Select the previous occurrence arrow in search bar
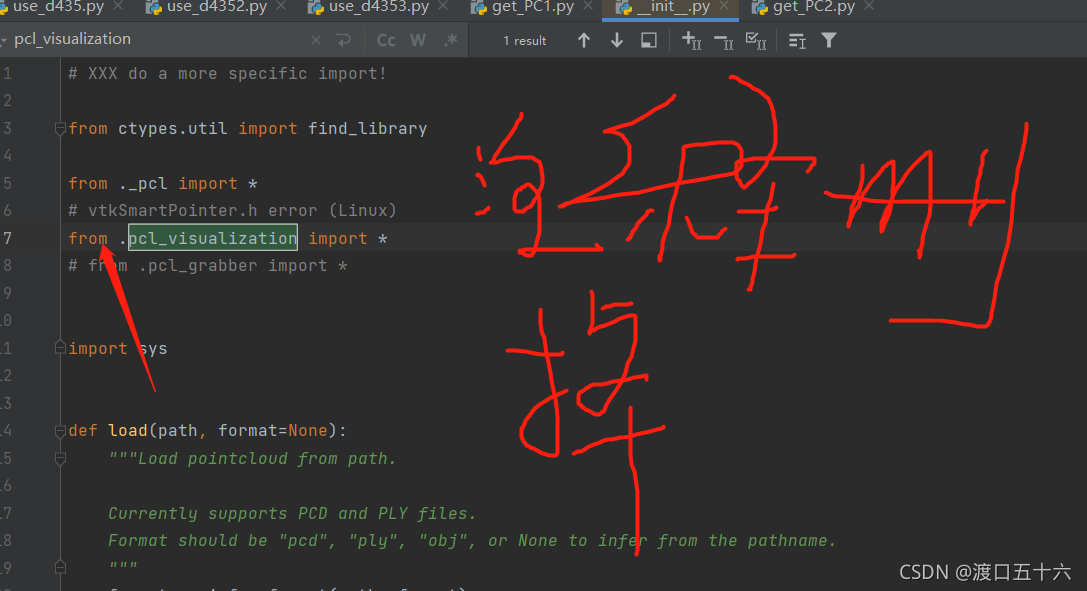Screen dimensions: 1087x591 click(x=584, y=40)
